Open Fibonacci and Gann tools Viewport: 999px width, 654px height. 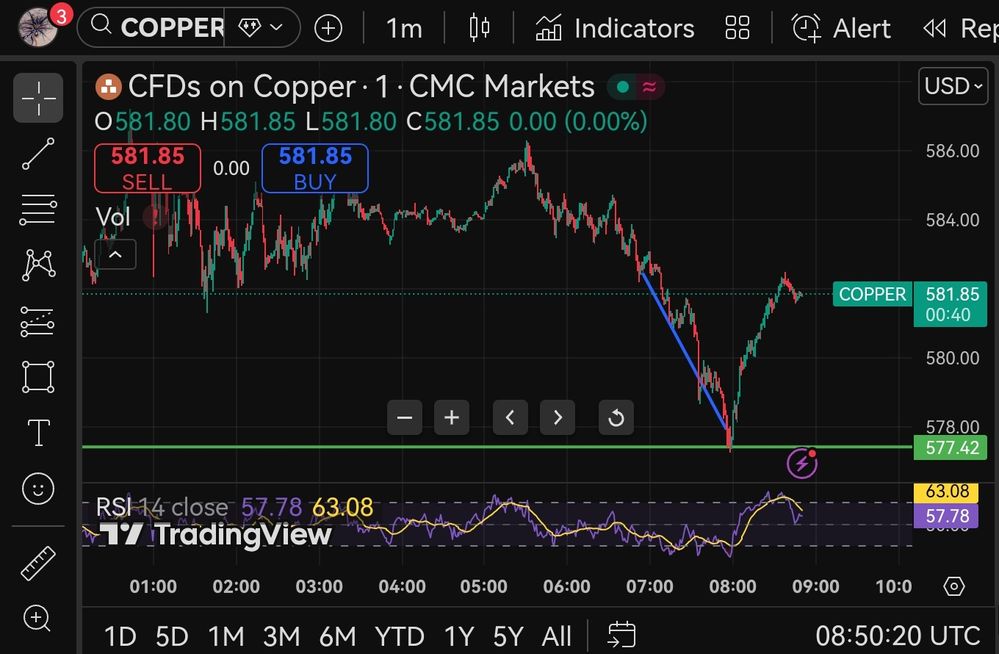[x=38, y=209]
